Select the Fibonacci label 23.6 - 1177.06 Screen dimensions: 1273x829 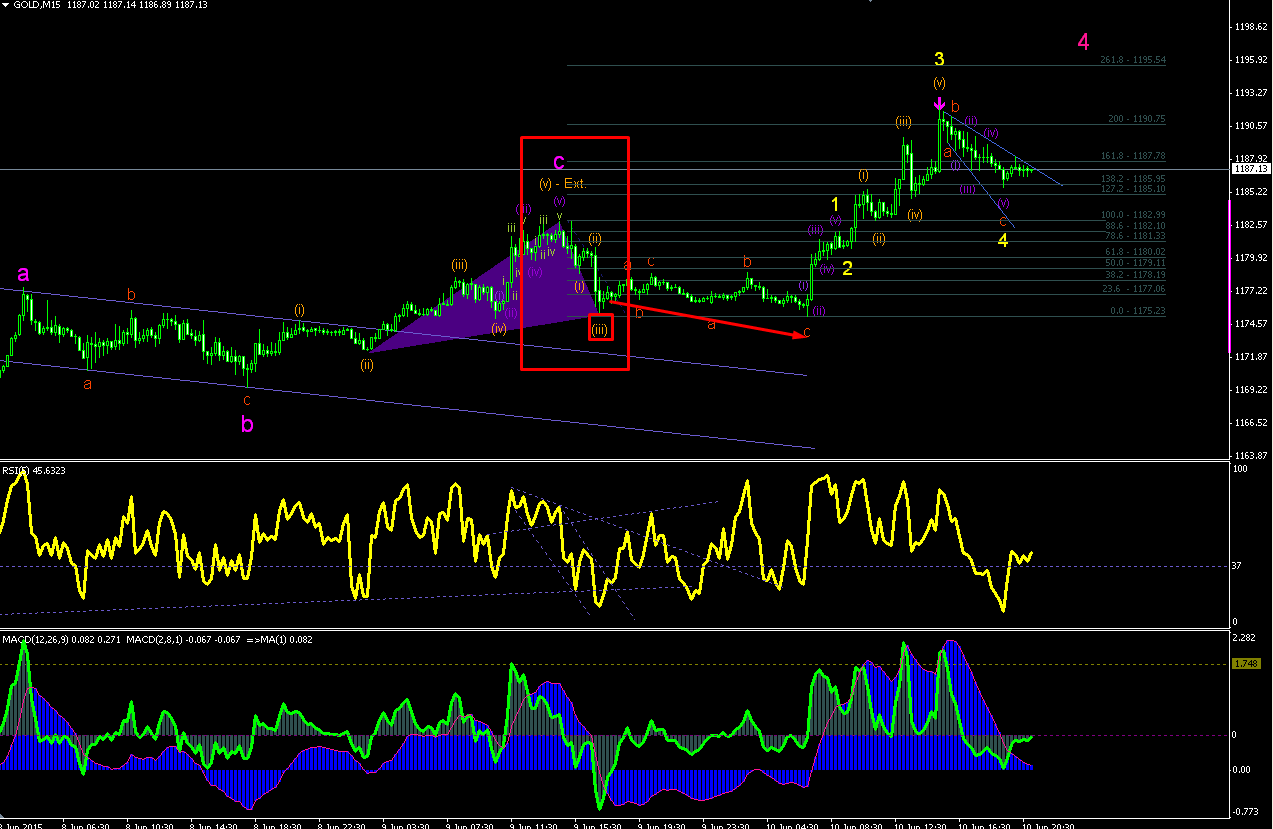click(x=1135, y=288)
